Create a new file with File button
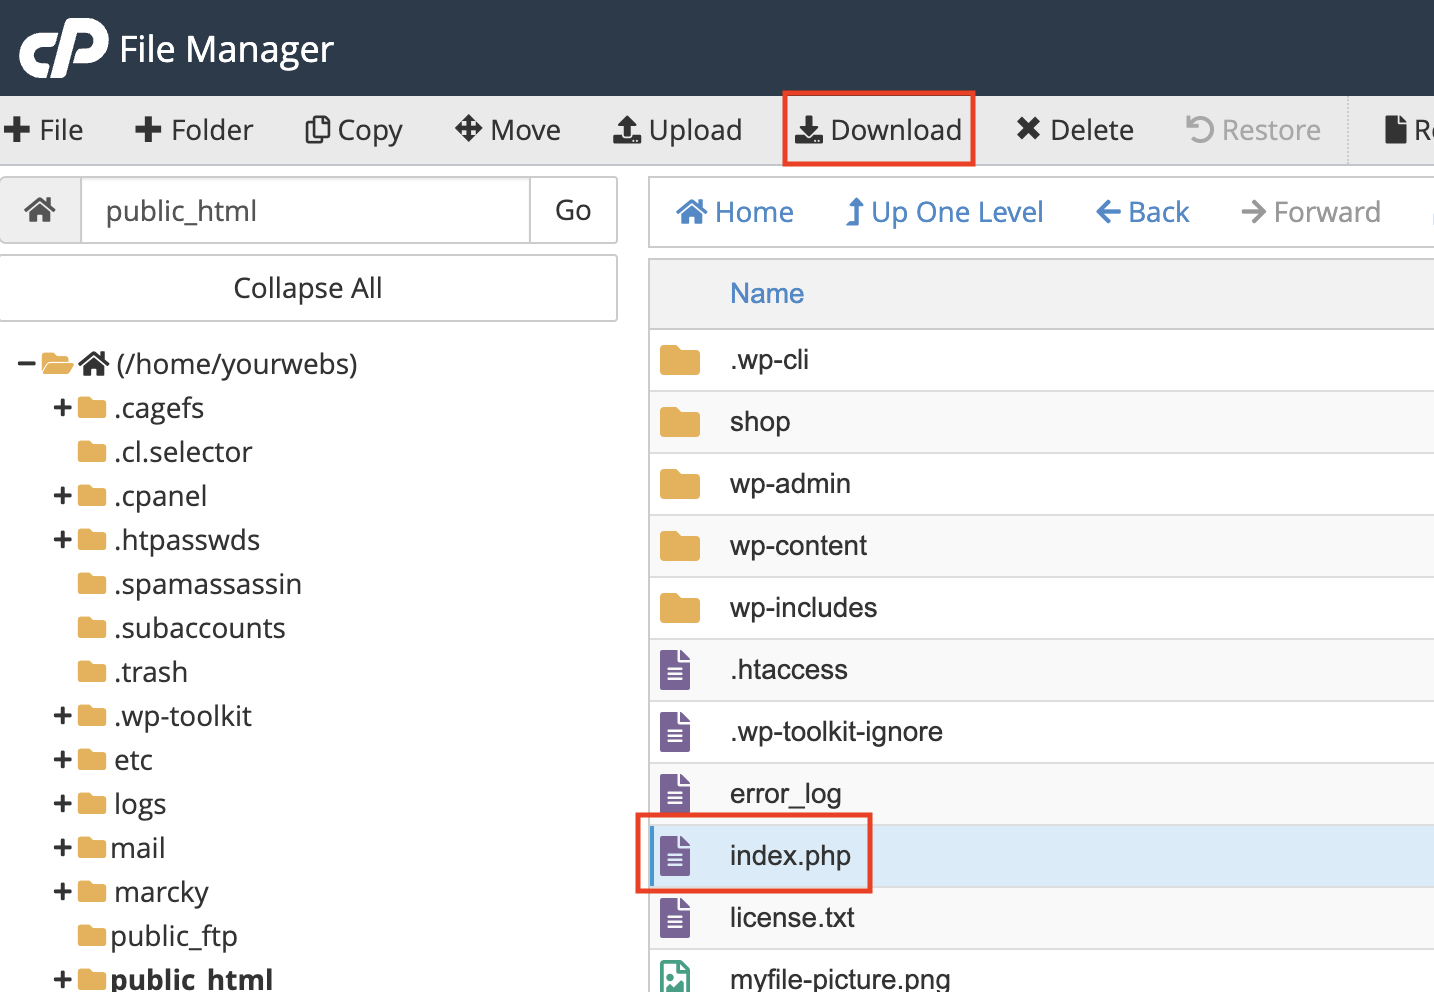 (x=44, y=130)
